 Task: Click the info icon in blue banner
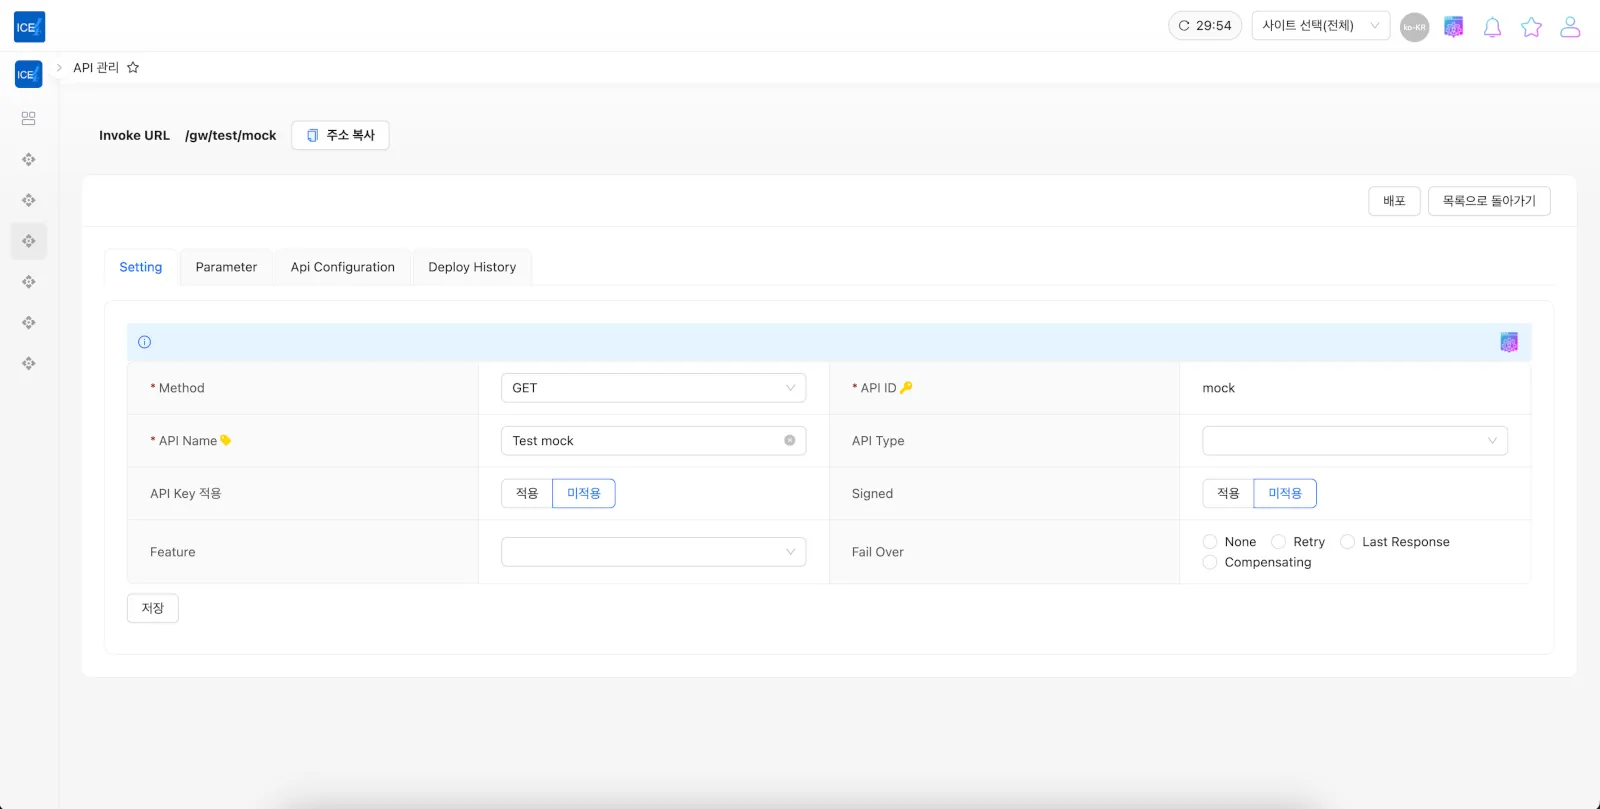point(145,342)
